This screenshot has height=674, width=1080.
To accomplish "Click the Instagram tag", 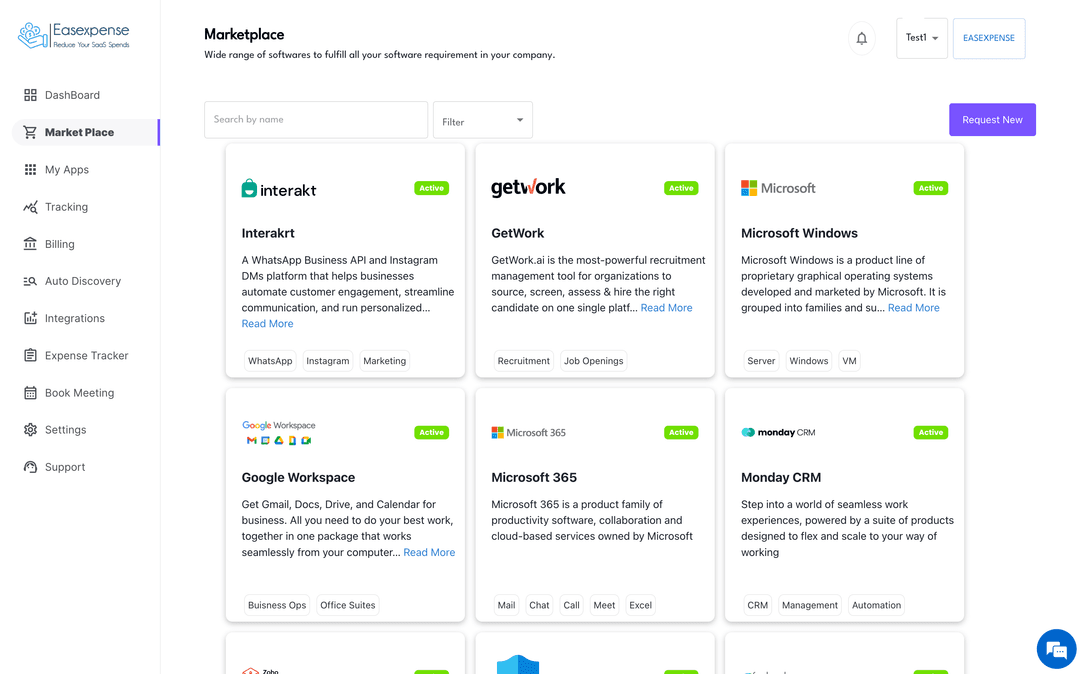I will click(x=328, y=361).
